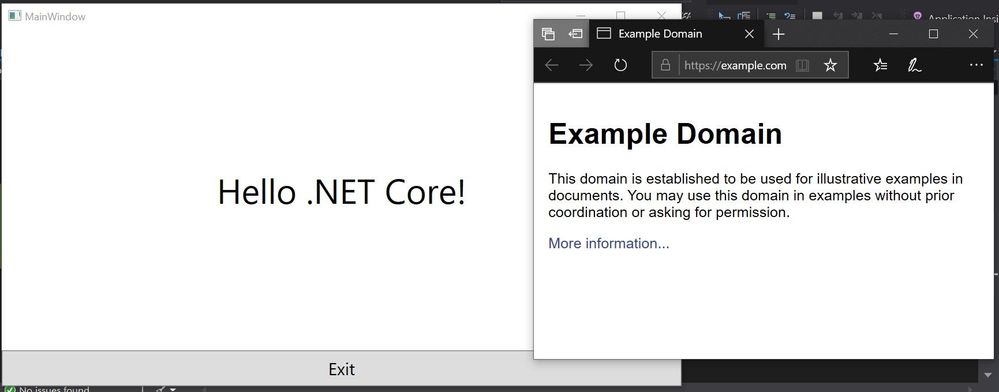This screenshot has height=392, width=999.
Task: Click the Exit button in MainWindow
Action: pyautogui.click(x=341, y=368)
